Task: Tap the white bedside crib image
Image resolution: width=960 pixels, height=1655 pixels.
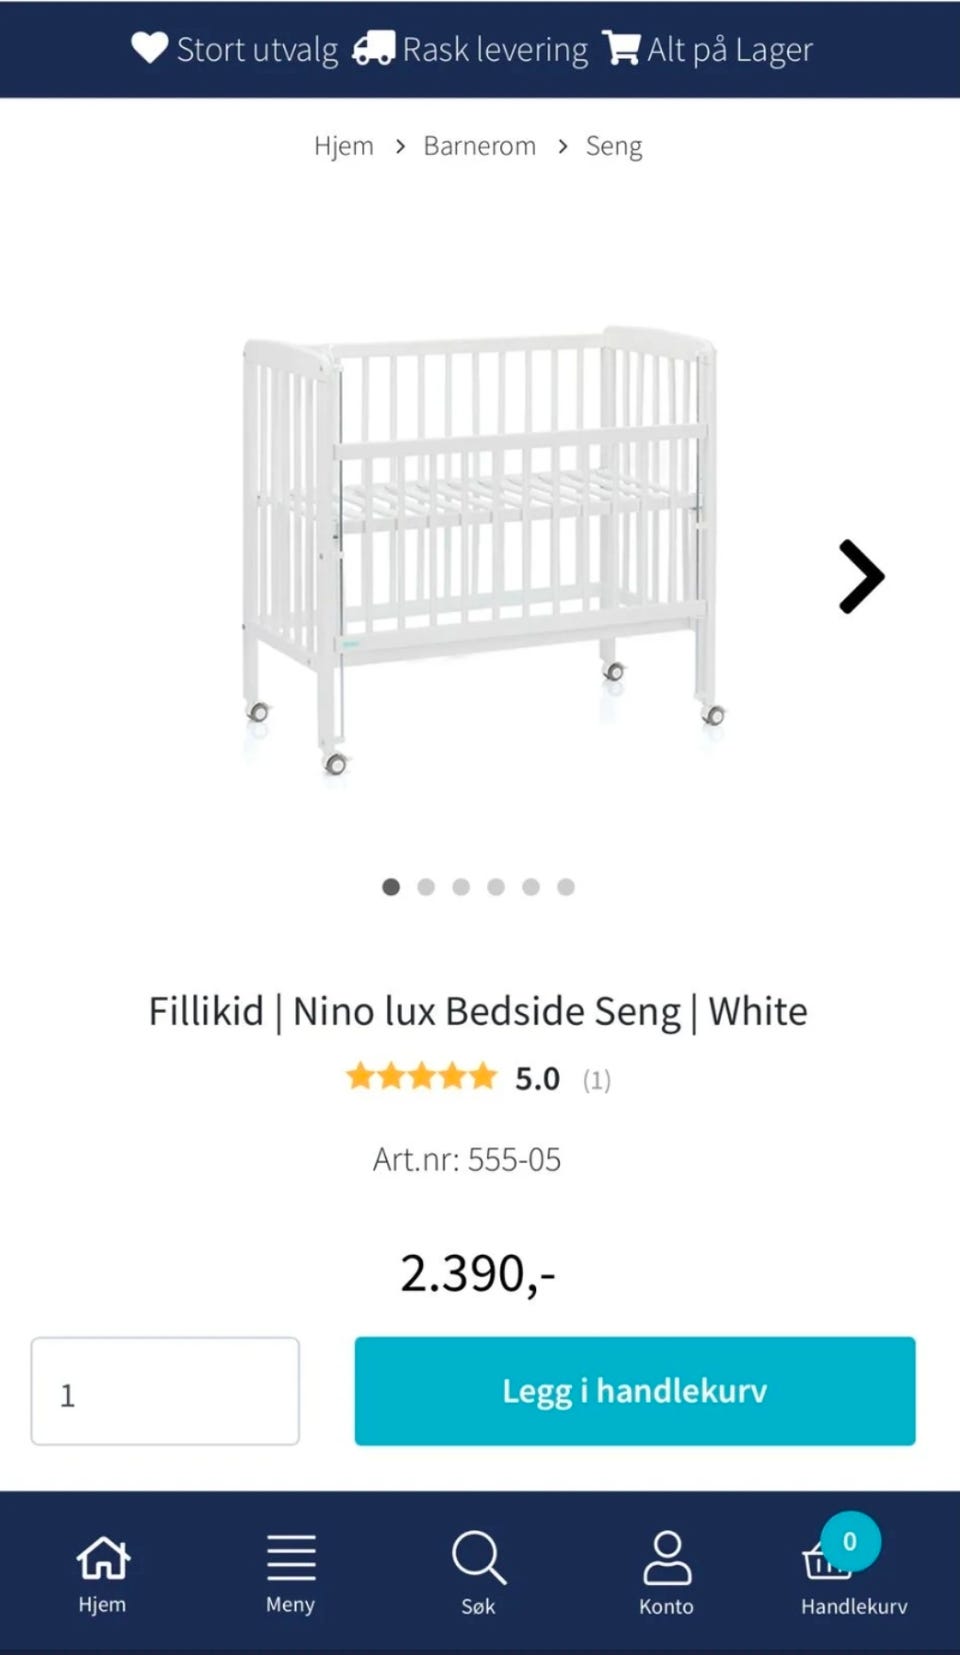Action: (480, 550)
